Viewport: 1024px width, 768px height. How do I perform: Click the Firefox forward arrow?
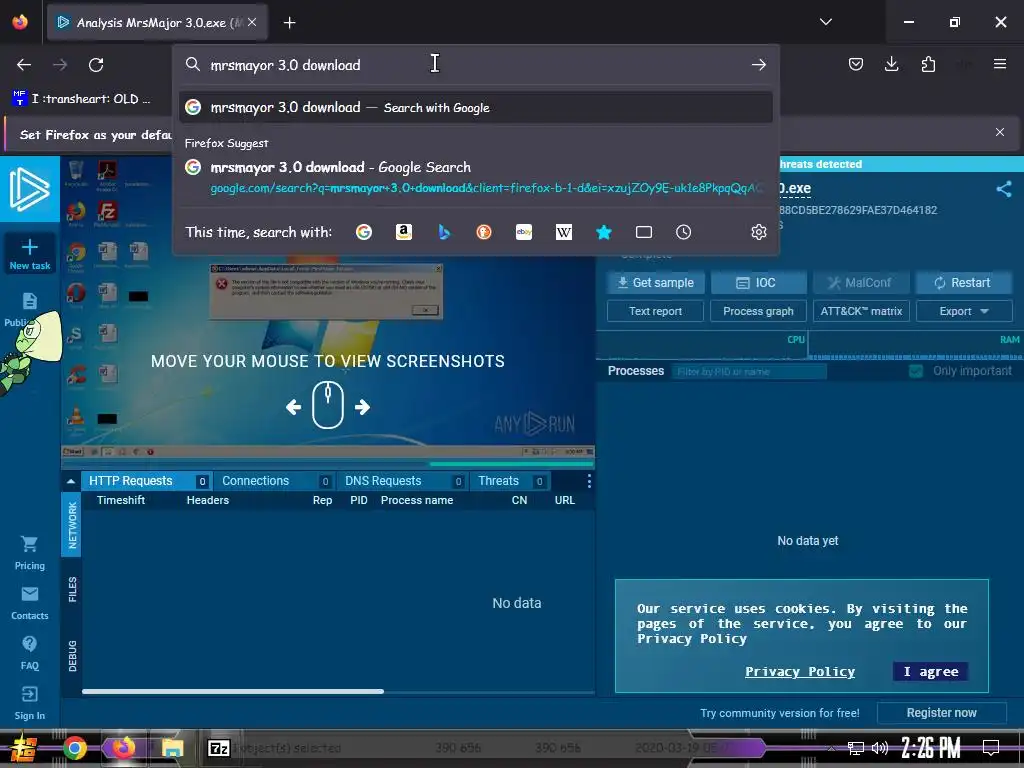(x=60, y=65)
